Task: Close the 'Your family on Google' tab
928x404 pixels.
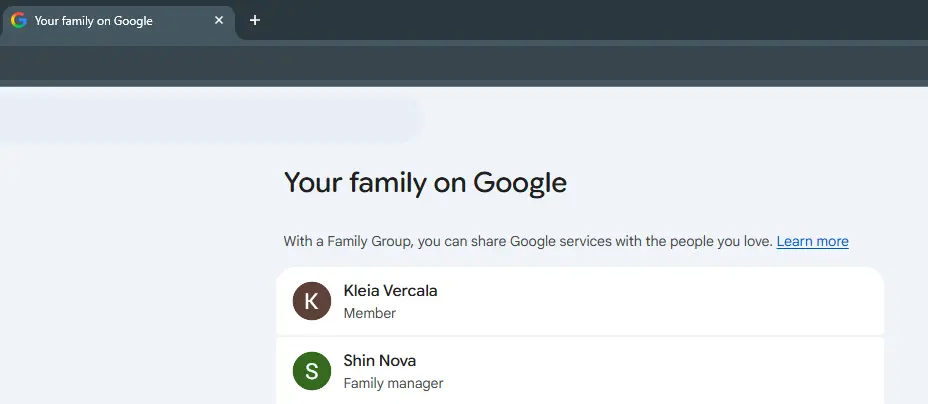Action: 219,21
